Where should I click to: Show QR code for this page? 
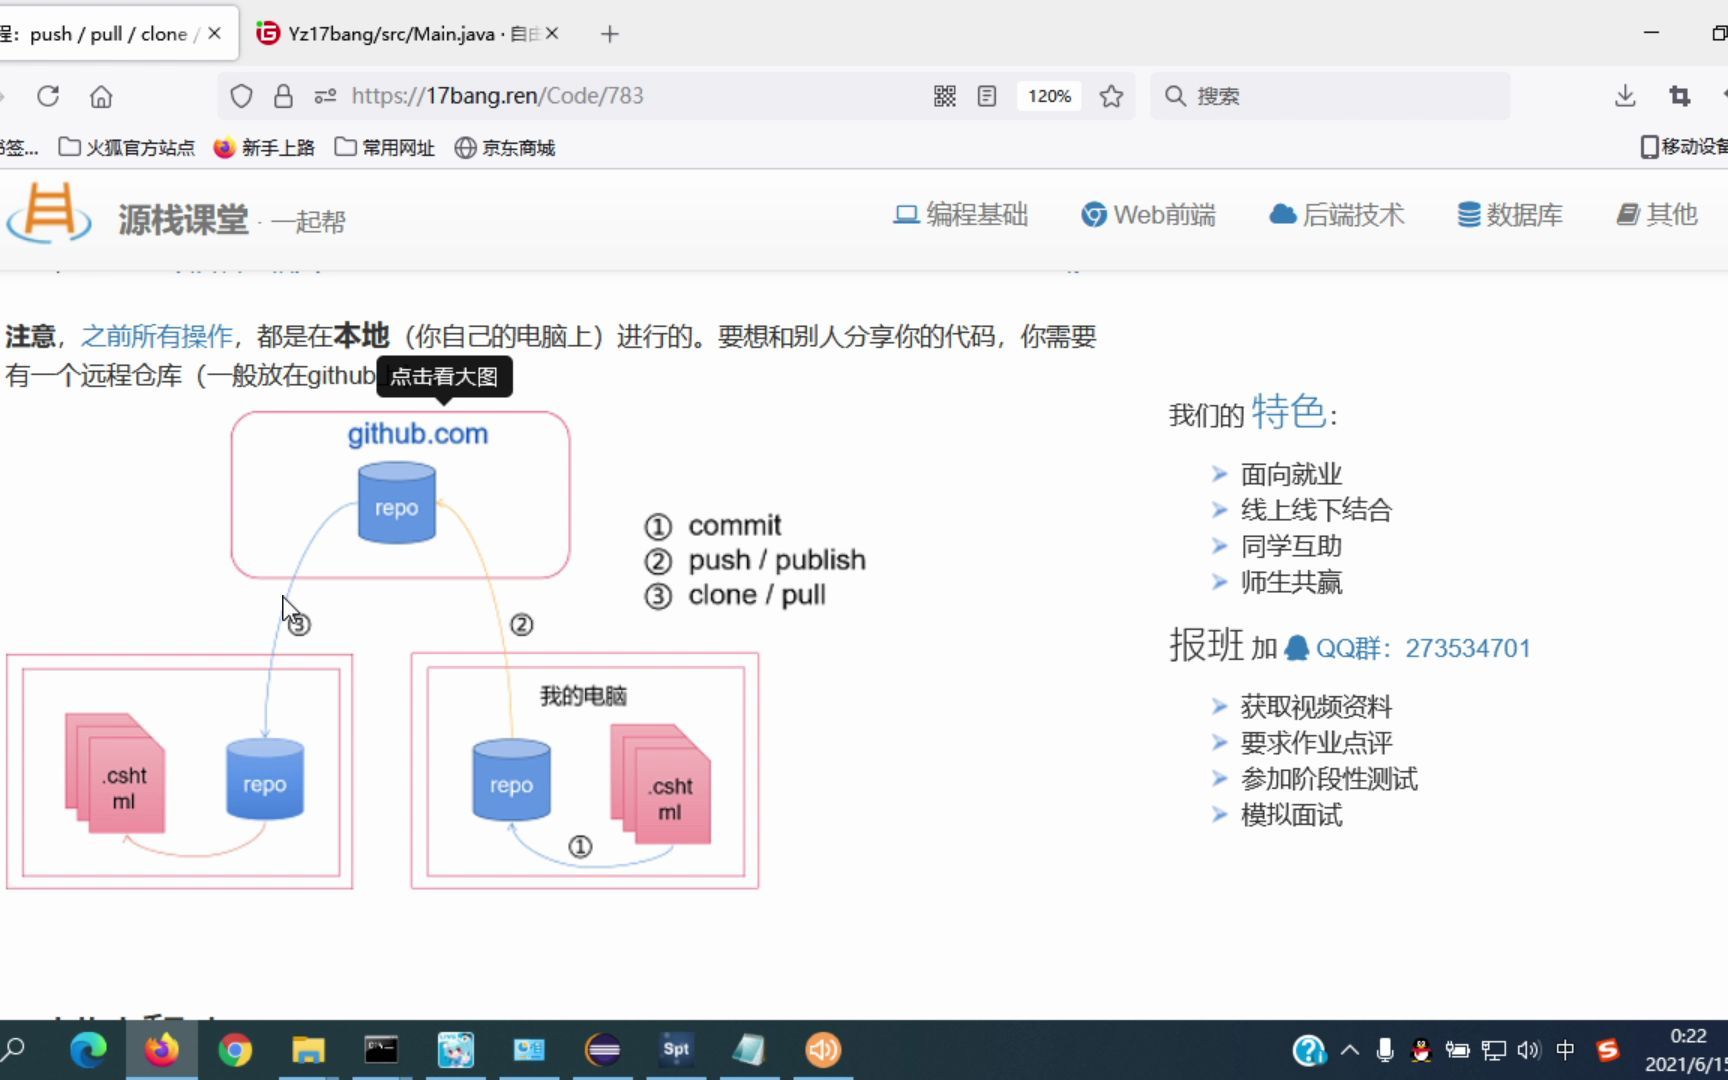tap(945, 96)
